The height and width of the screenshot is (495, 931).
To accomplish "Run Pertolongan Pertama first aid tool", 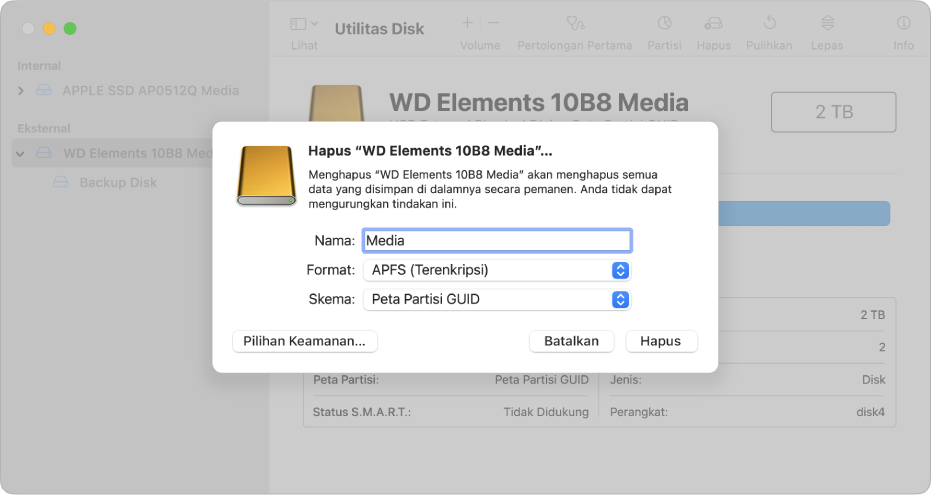I will pyautogui.click(x=575, y=24).
